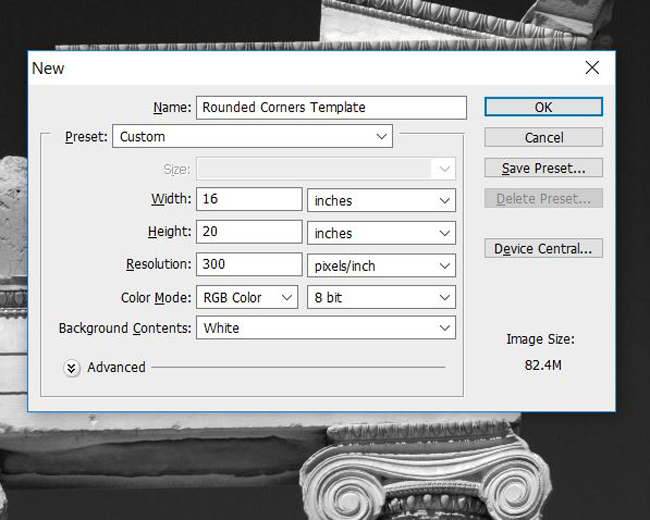The image size is (650, 520).
Task: Open Background Contents dropdown set to White
Action: coord(326,328)
